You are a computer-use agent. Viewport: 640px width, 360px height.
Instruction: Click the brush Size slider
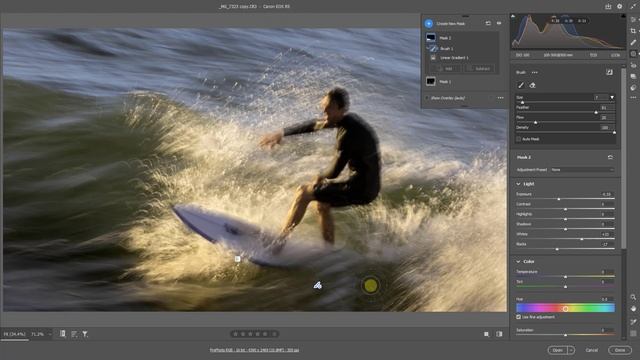tap(565, 102)
